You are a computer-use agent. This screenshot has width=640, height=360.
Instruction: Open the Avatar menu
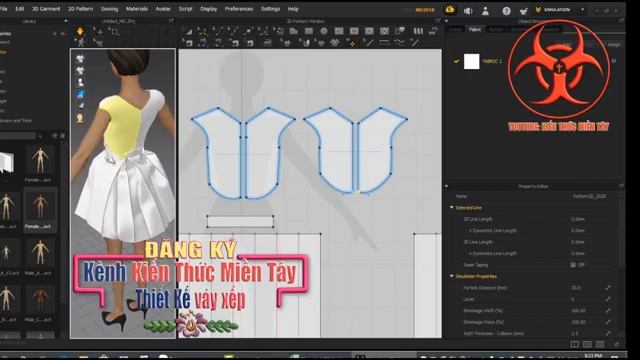163,9
